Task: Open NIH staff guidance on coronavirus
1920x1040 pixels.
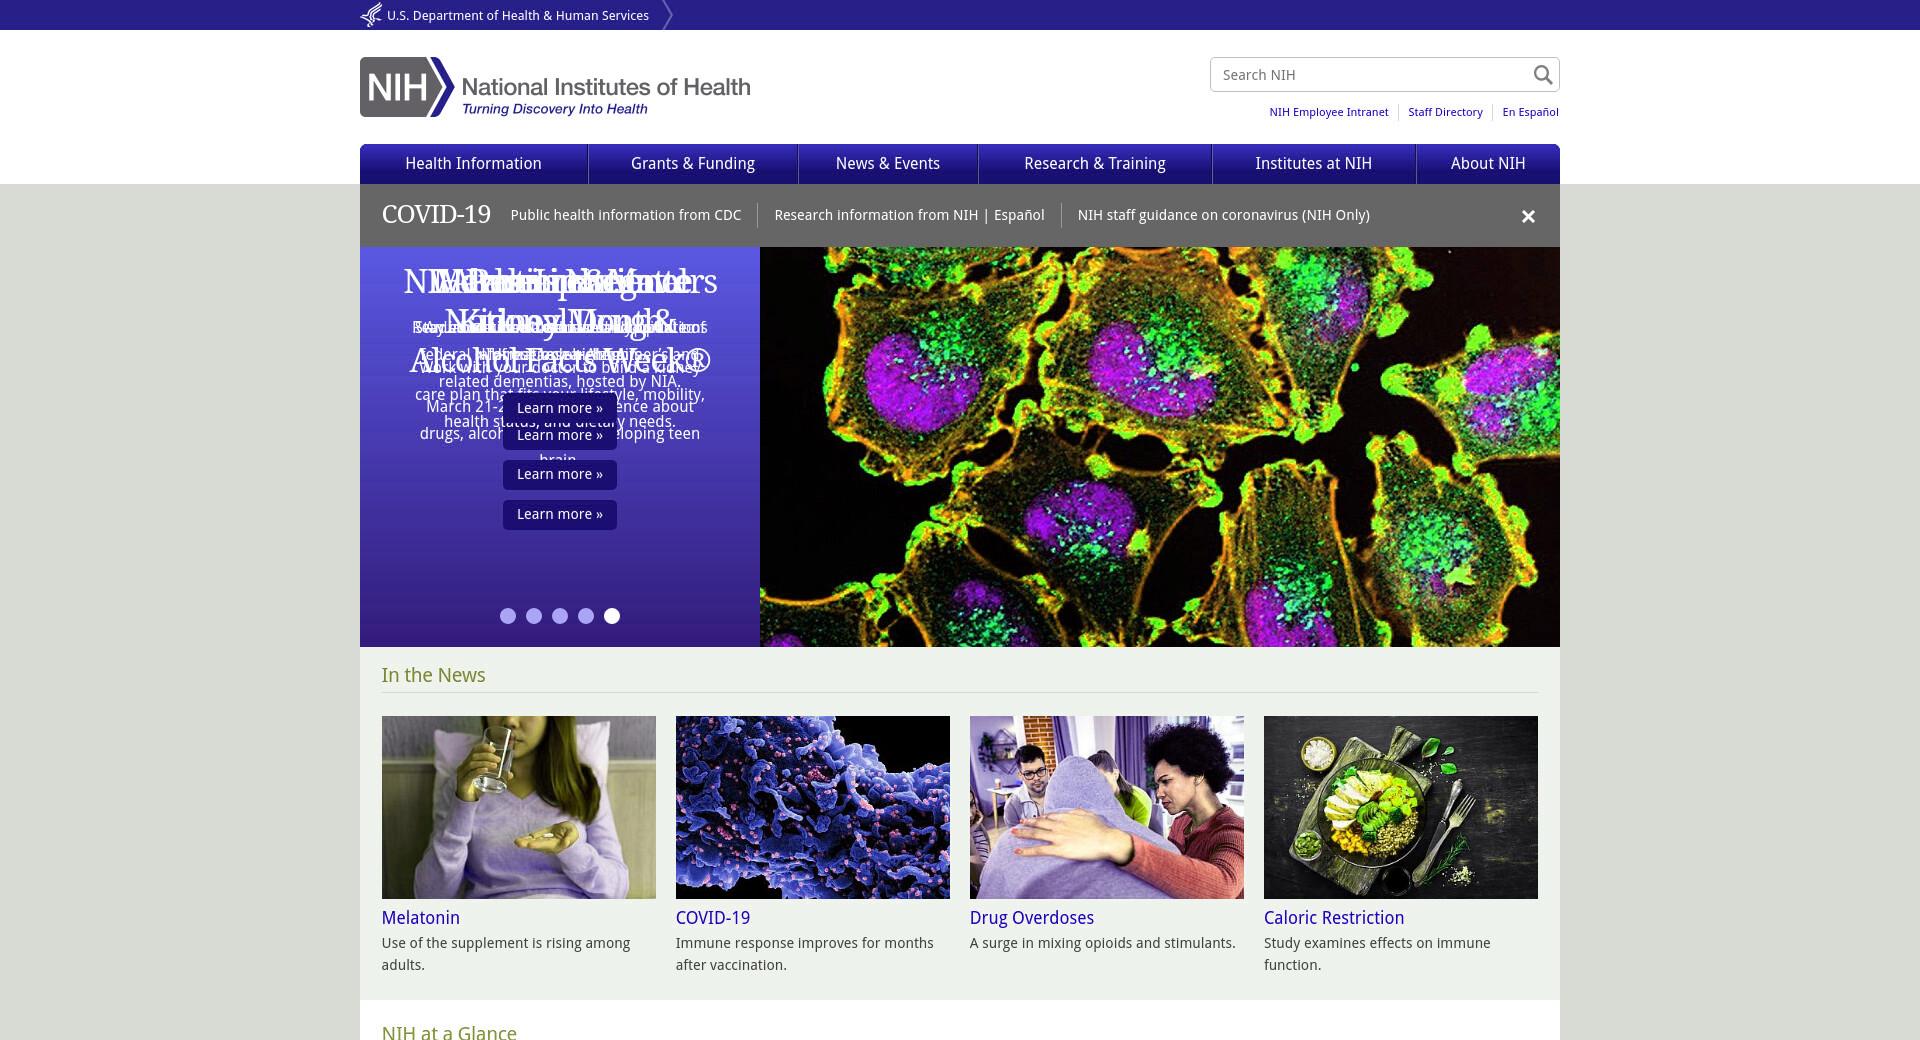Action: coord(1224,215)
